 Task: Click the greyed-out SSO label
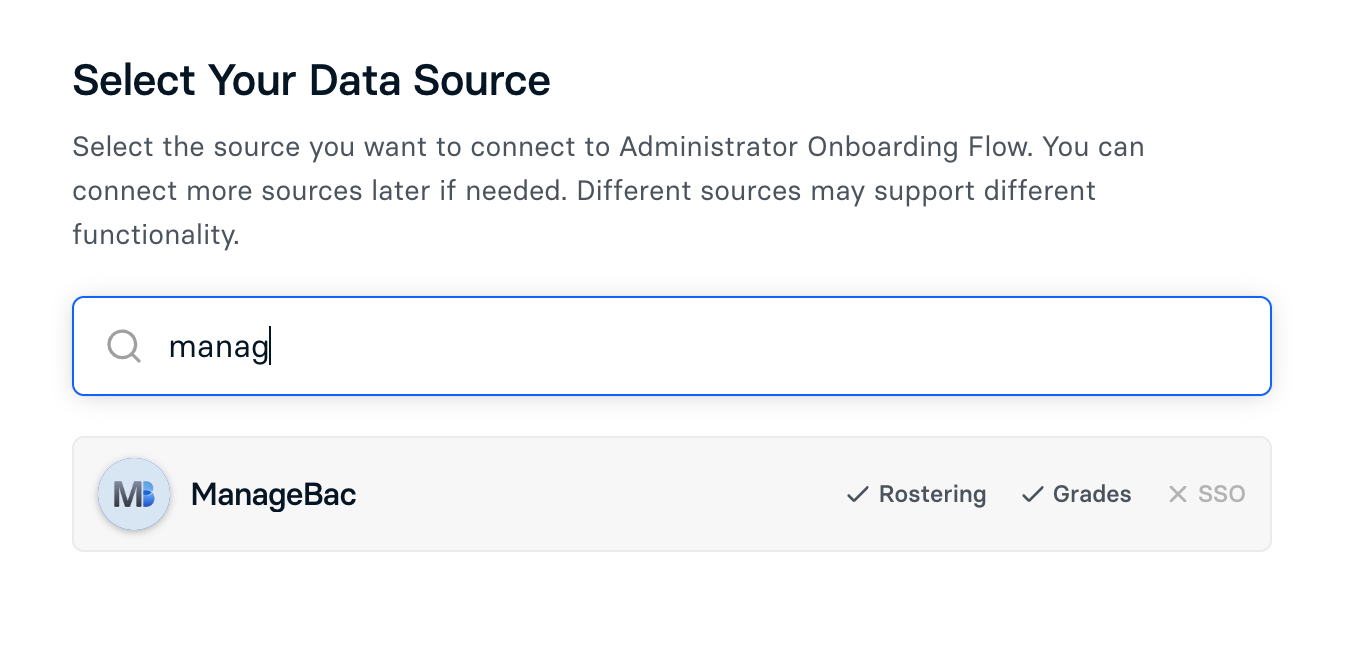coord(1221,494)
